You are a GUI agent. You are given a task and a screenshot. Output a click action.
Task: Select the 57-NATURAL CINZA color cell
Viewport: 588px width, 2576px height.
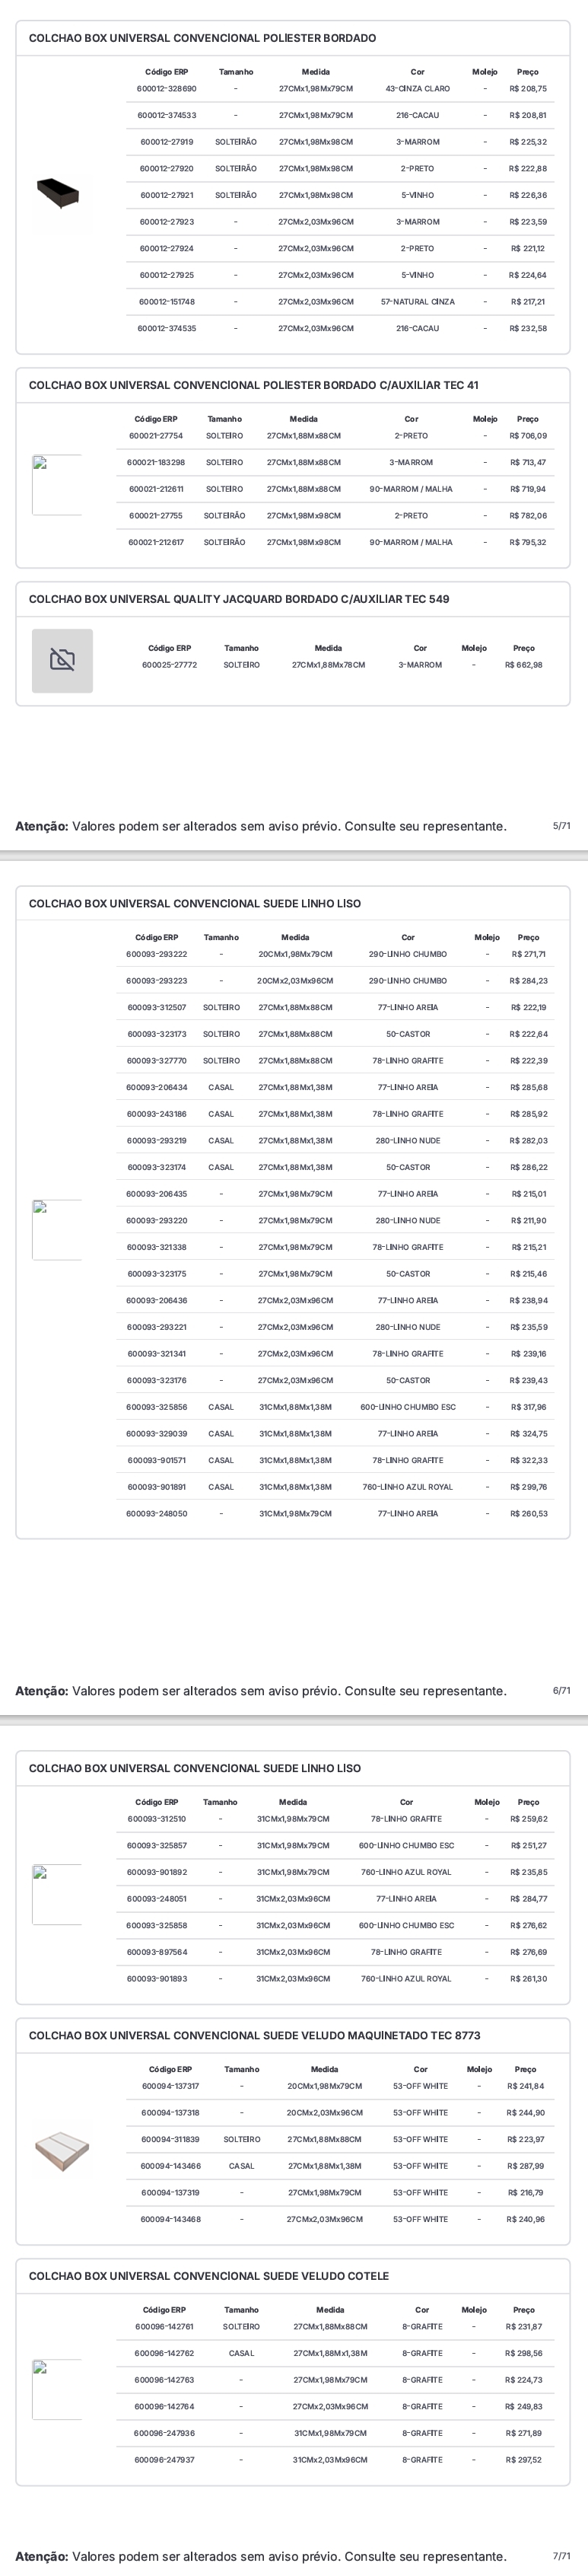tap(417, 302)
